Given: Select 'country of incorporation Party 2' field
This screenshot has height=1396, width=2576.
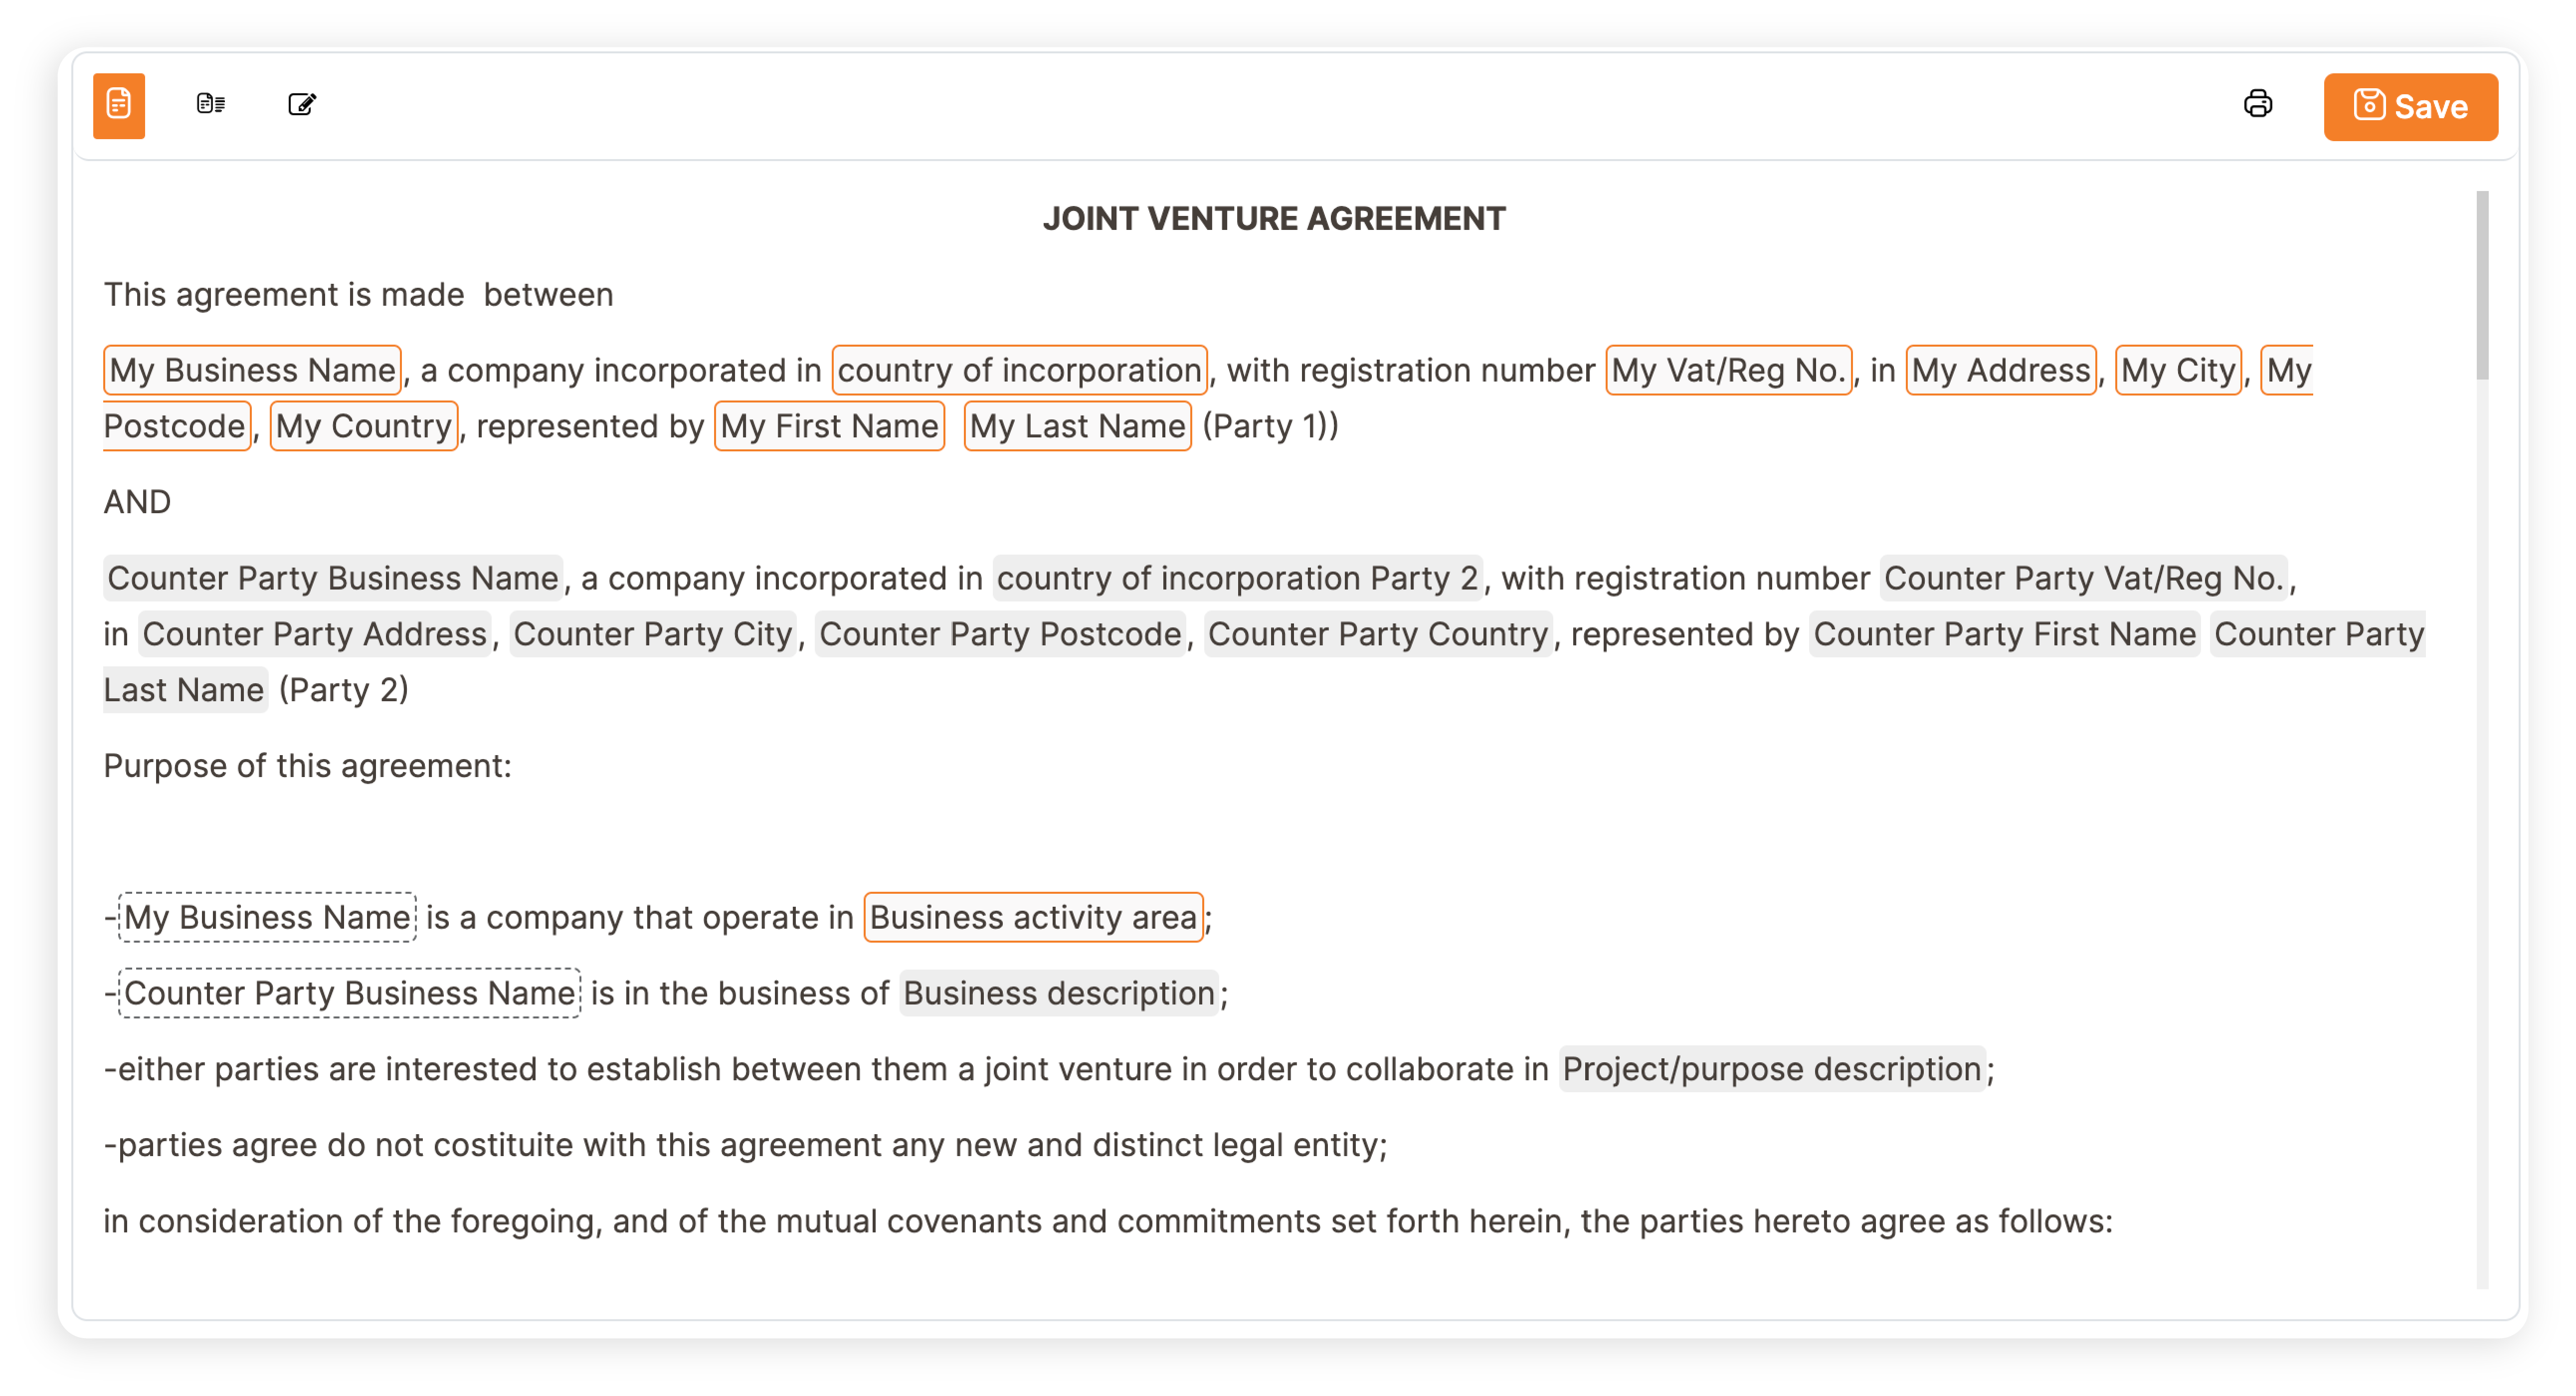Looking at the screenshot, I should pyautogui.click(x=1238, y=578).
